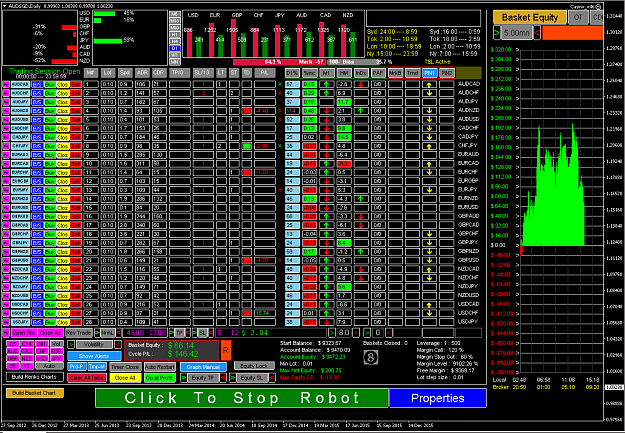This screenshot has width=625, height=433.
Task: Open the chart icon for the AUDNZD row
Action: click(6, 110)
